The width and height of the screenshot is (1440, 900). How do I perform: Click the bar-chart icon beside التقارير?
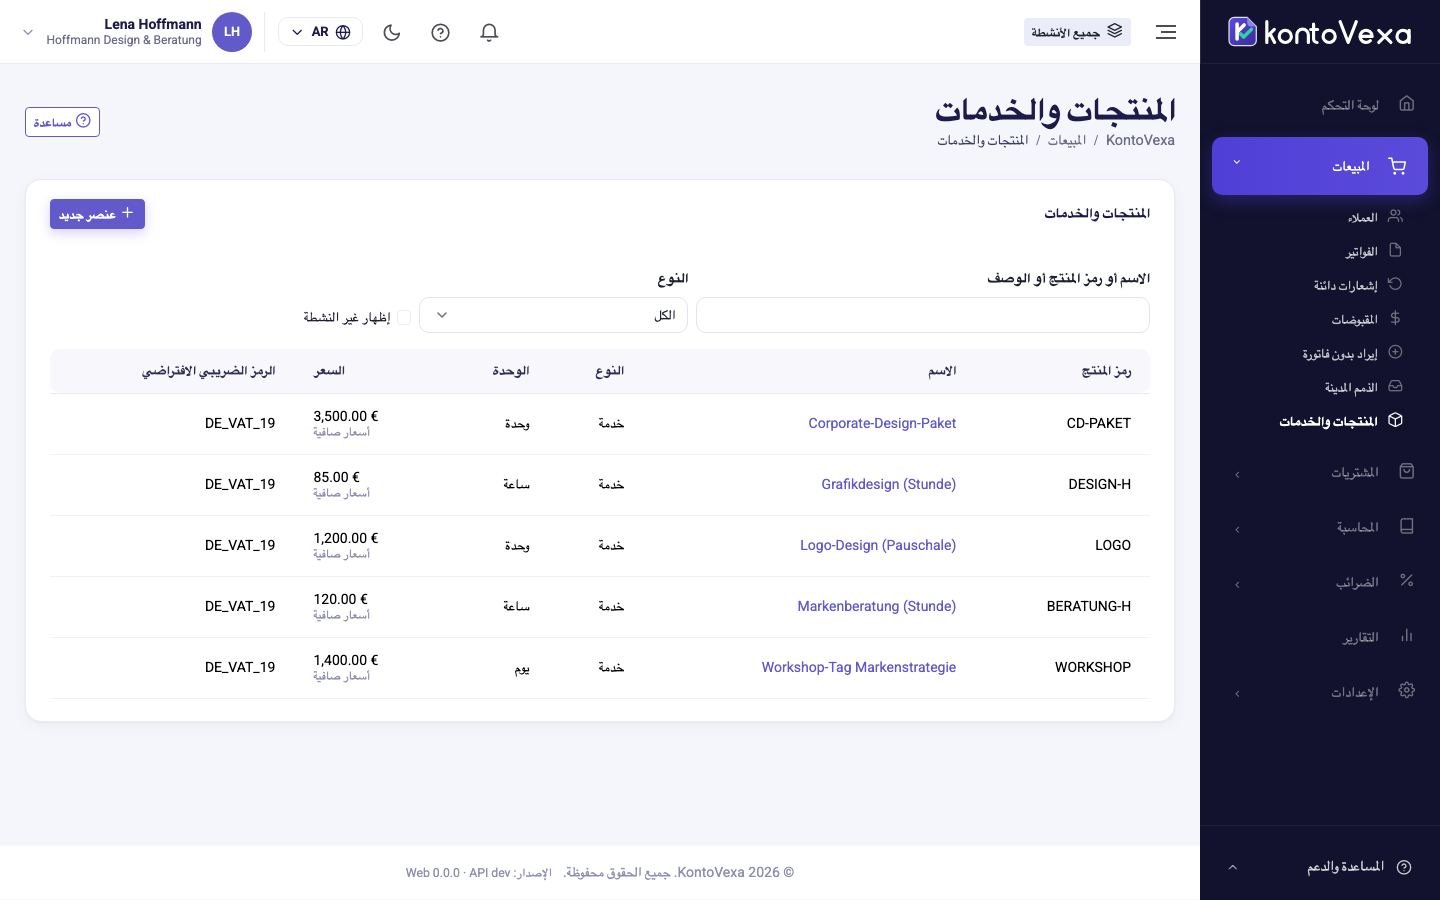click(x=1407, y=635)
